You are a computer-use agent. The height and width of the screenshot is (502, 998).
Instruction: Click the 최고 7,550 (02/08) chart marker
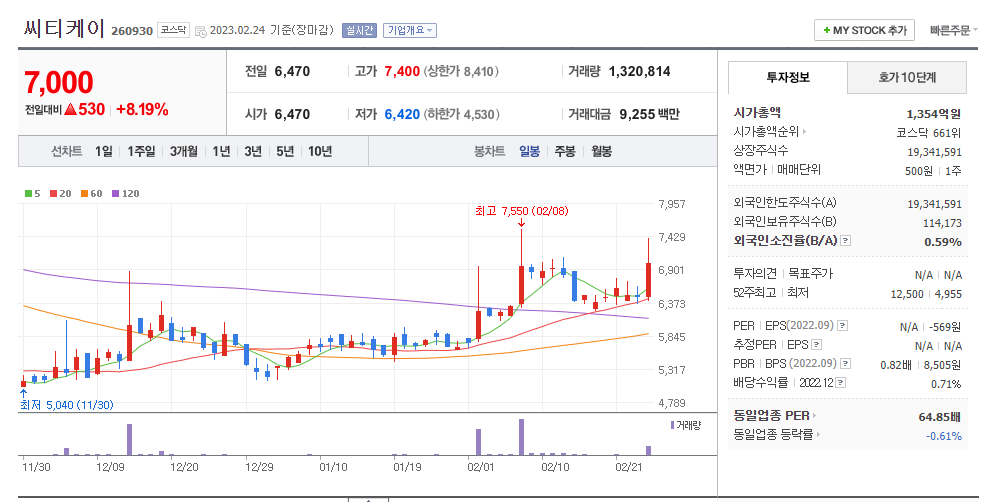(x=521, y=211)
